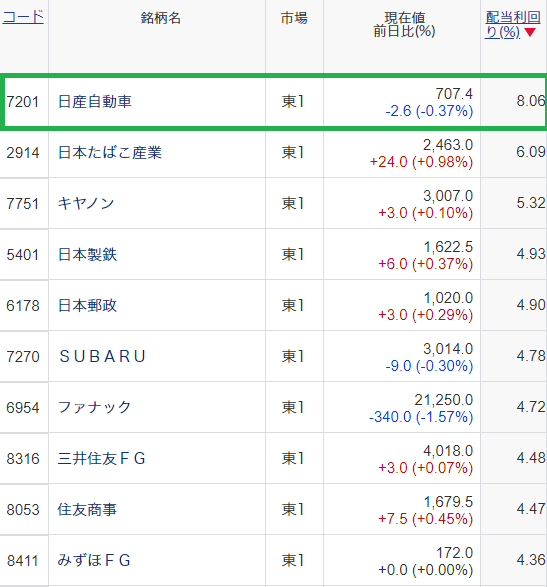Click price 1,020.0 for 日本郵政
Image resolution: width=547 pixels, height=587 pixels.
click(x=448, y=297)
